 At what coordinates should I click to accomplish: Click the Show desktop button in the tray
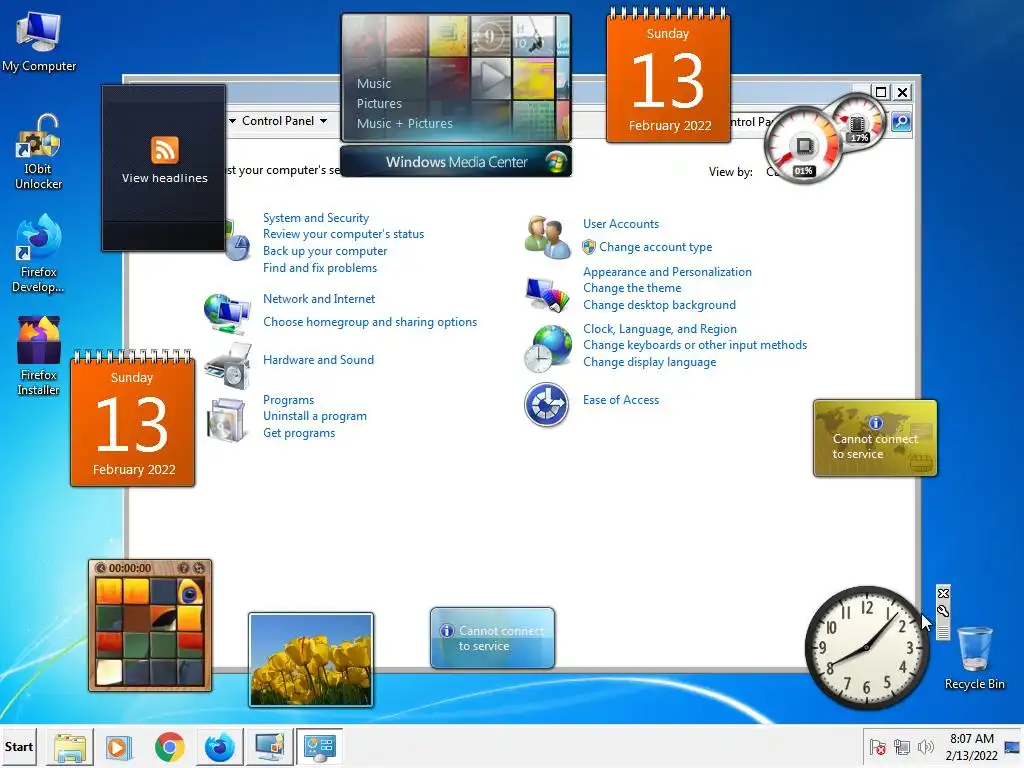(1013, 747)
